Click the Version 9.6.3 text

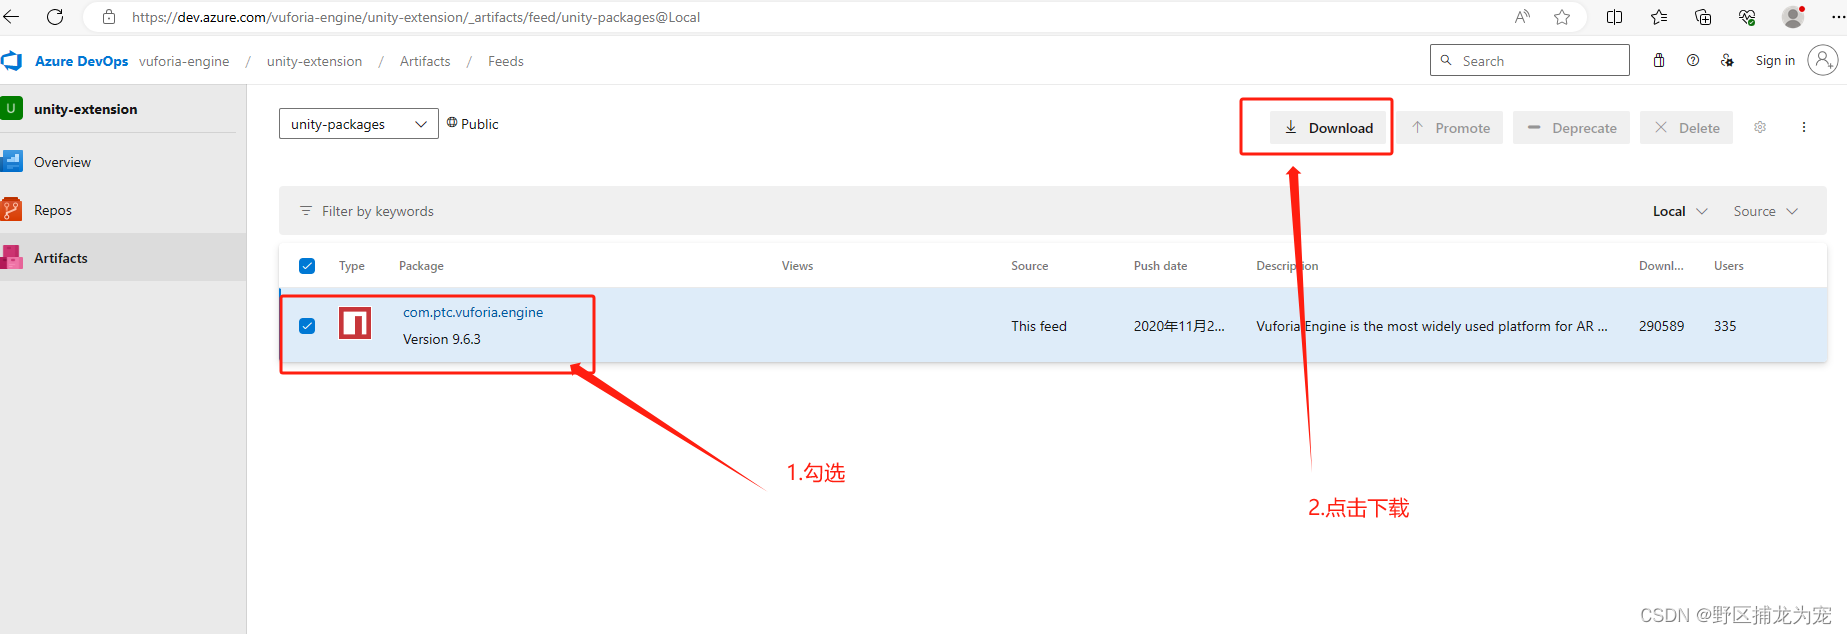coord(441,339)
